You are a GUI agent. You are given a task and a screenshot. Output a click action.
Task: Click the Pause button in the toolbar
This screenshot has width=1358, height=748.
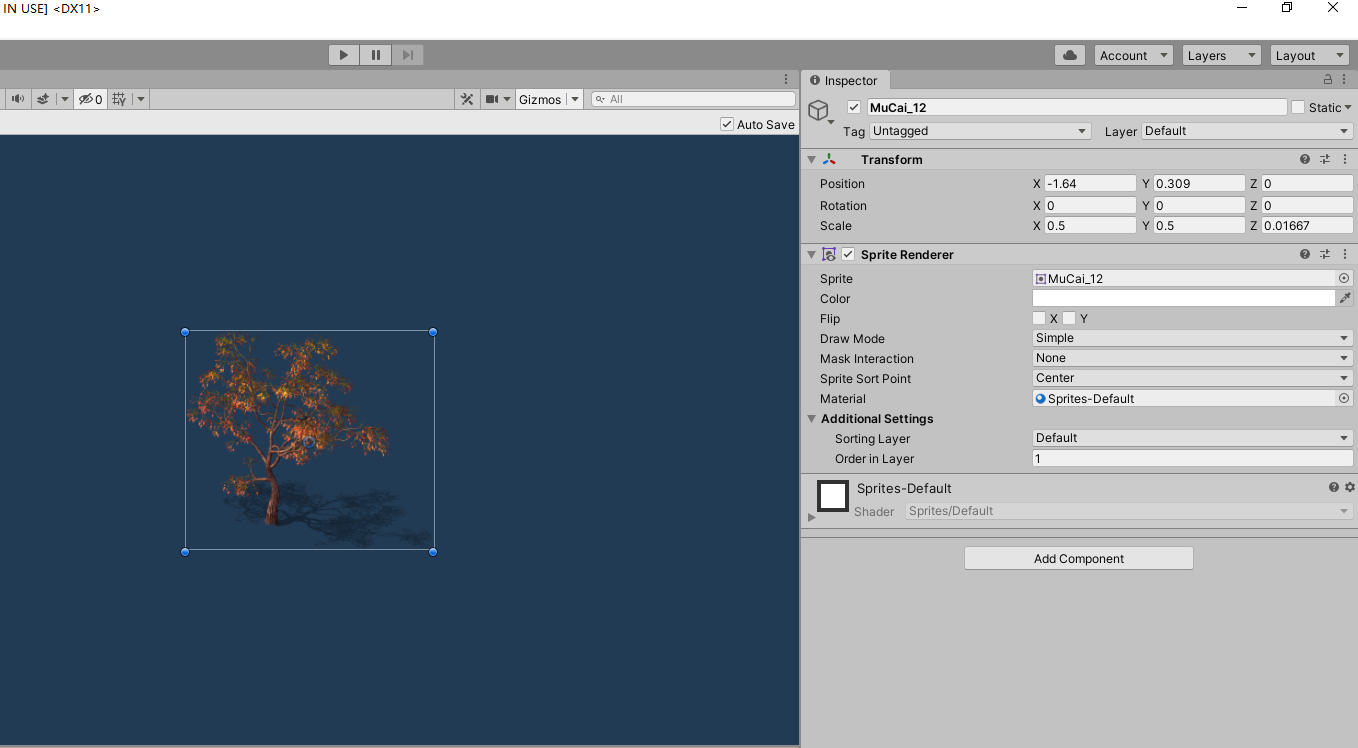[x=375, y=55]
